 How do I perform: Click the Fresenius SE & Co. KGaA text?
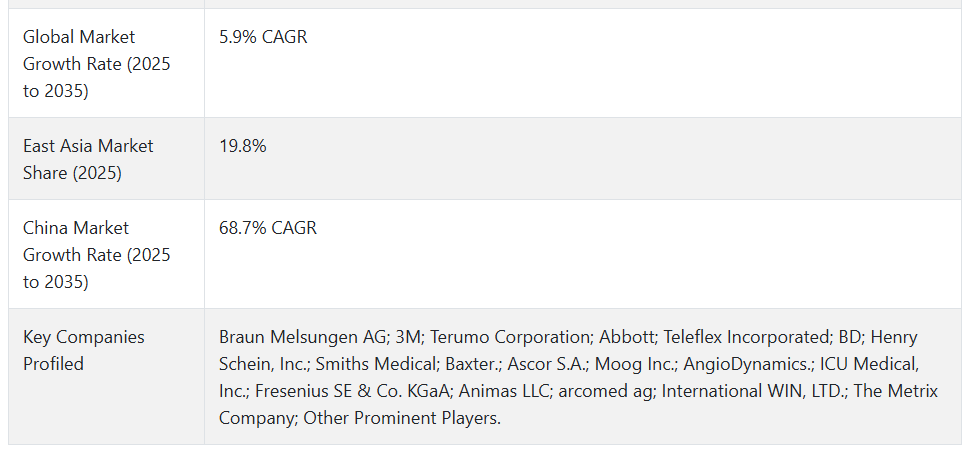tap(352, 391)
